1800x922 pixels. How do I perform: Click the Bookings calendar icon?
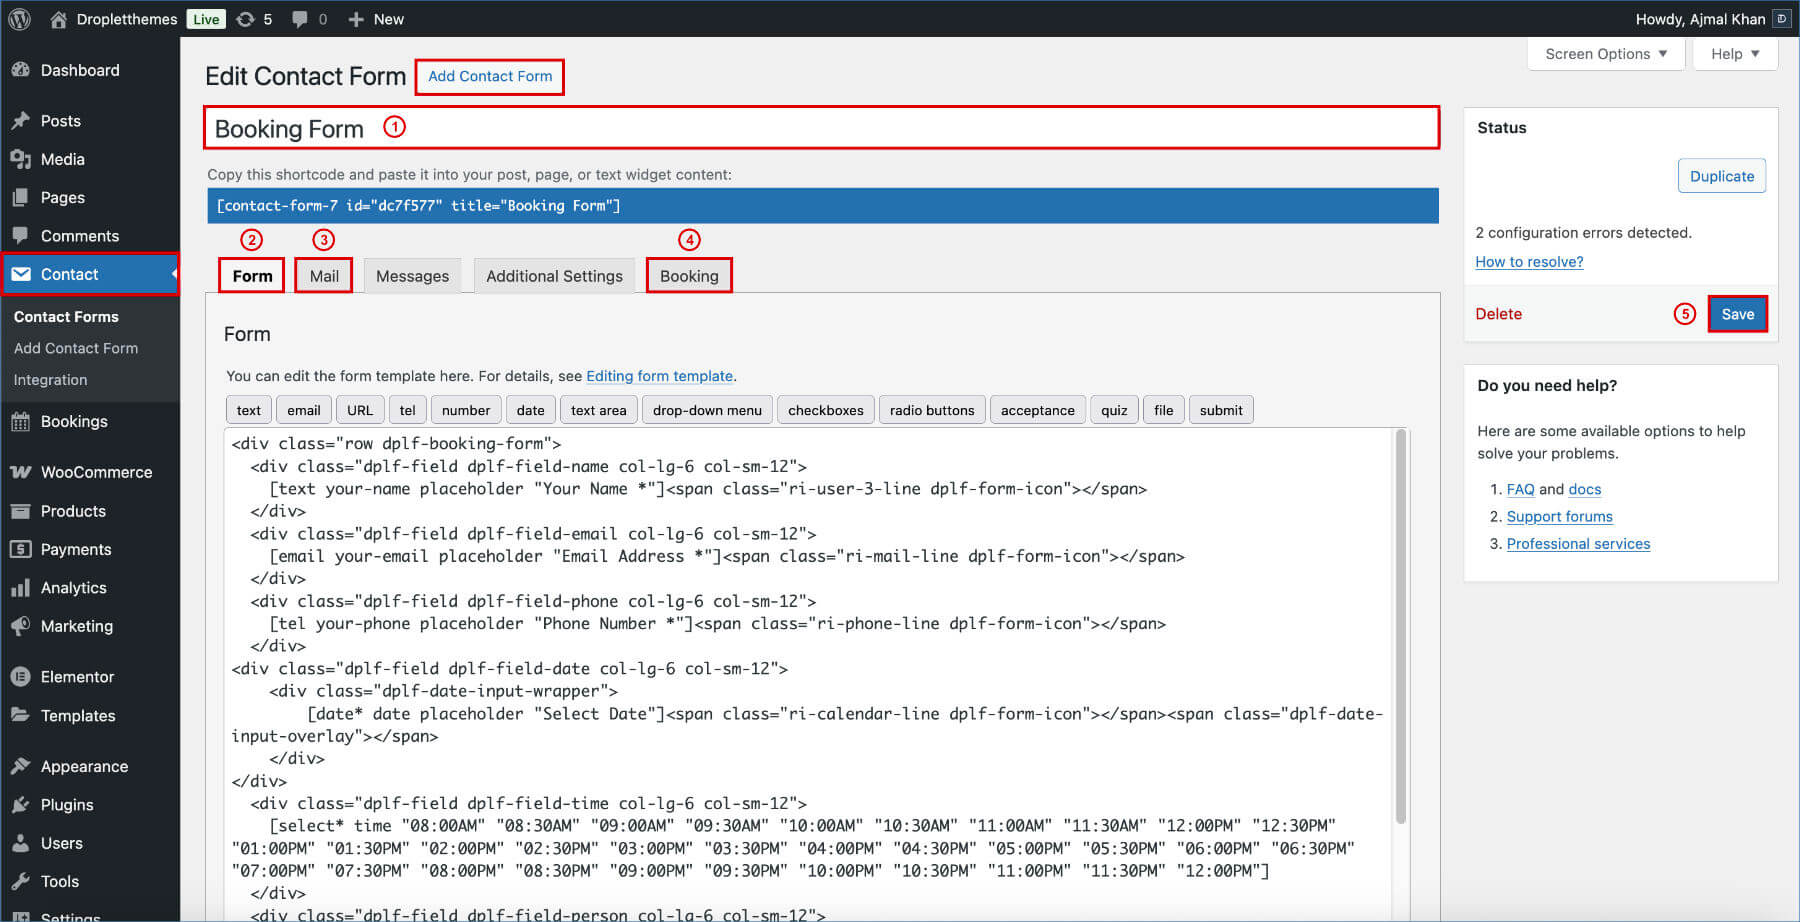(20, 422)
